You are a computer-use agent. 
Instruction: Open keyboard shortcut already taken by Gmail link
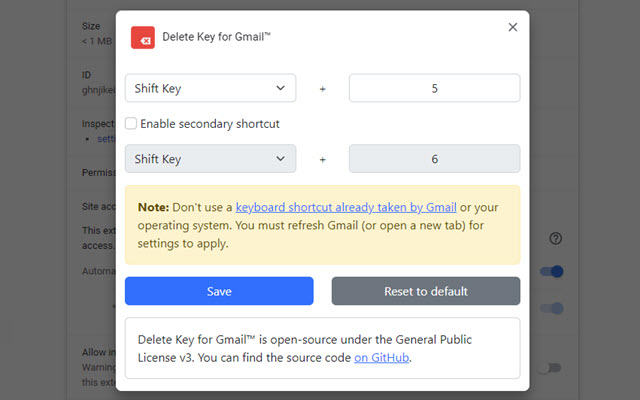coord(346,208)
